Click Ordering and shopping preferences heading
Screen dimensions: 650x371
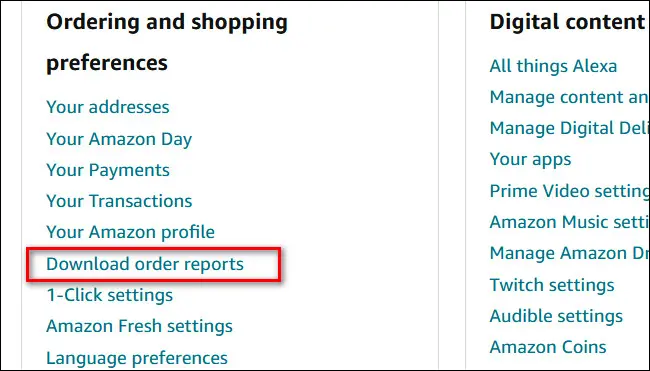coord(167,42)
